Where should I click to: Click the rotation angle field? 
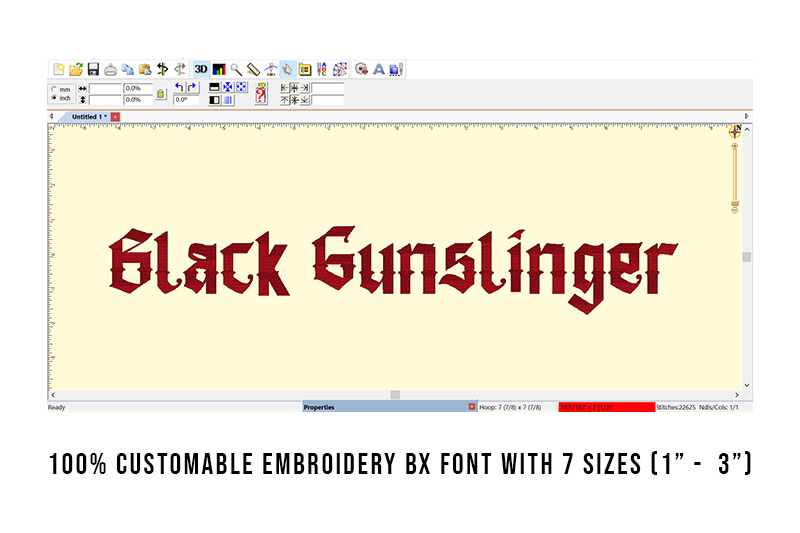[x=186, y=100]
